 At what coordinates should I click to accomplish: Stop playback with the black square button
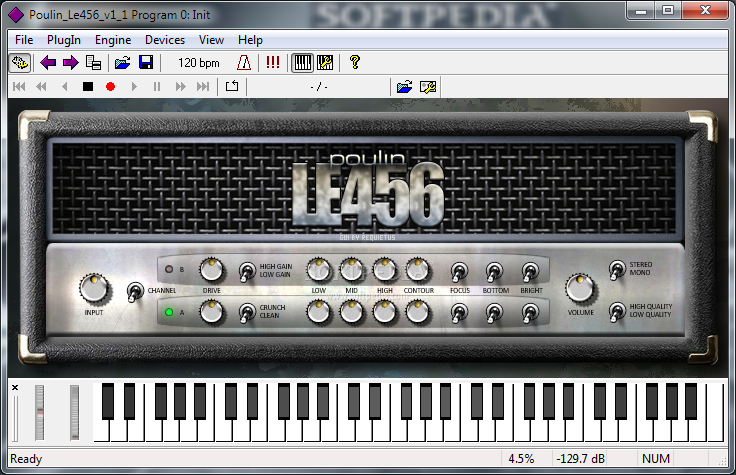click(x=88, y=86)
